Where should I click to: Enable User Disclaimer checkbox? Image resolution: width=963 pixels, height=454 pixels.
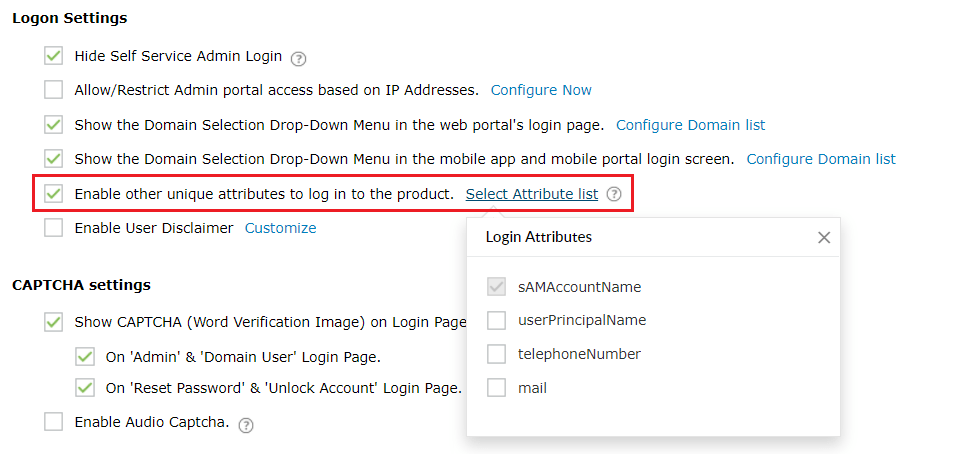pos(53,229)
